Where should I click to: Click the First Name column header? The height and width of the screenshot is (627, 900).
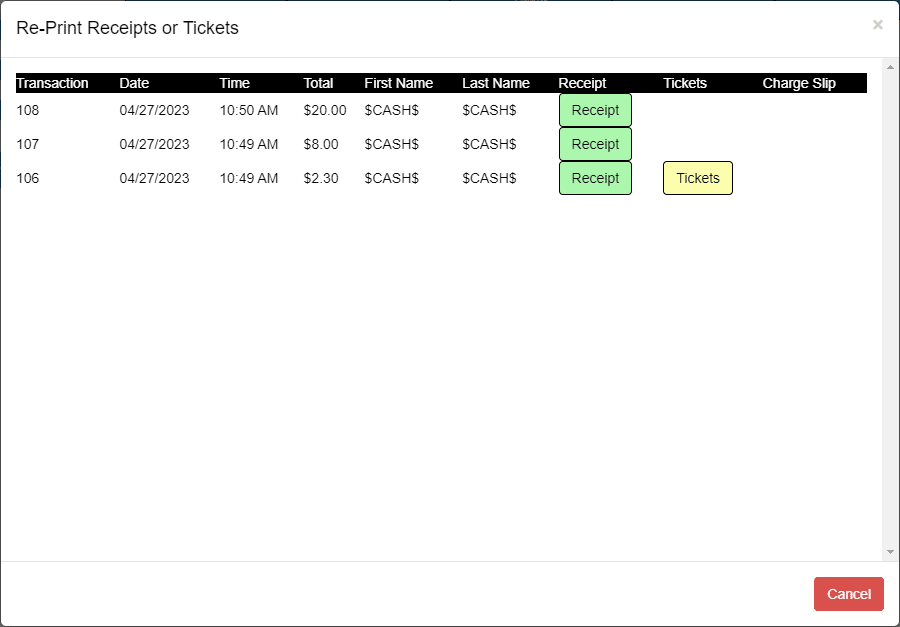click(398, 83)
